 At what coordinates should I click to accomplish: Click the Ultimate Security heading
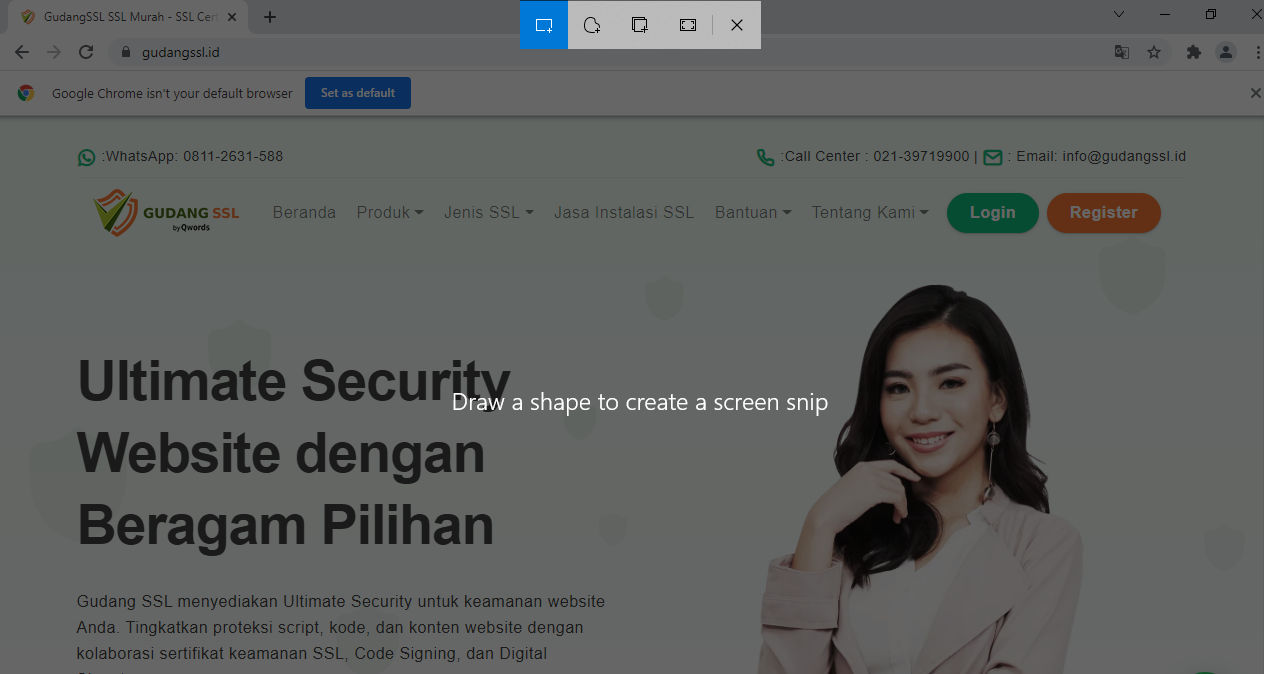pos(294,452)
